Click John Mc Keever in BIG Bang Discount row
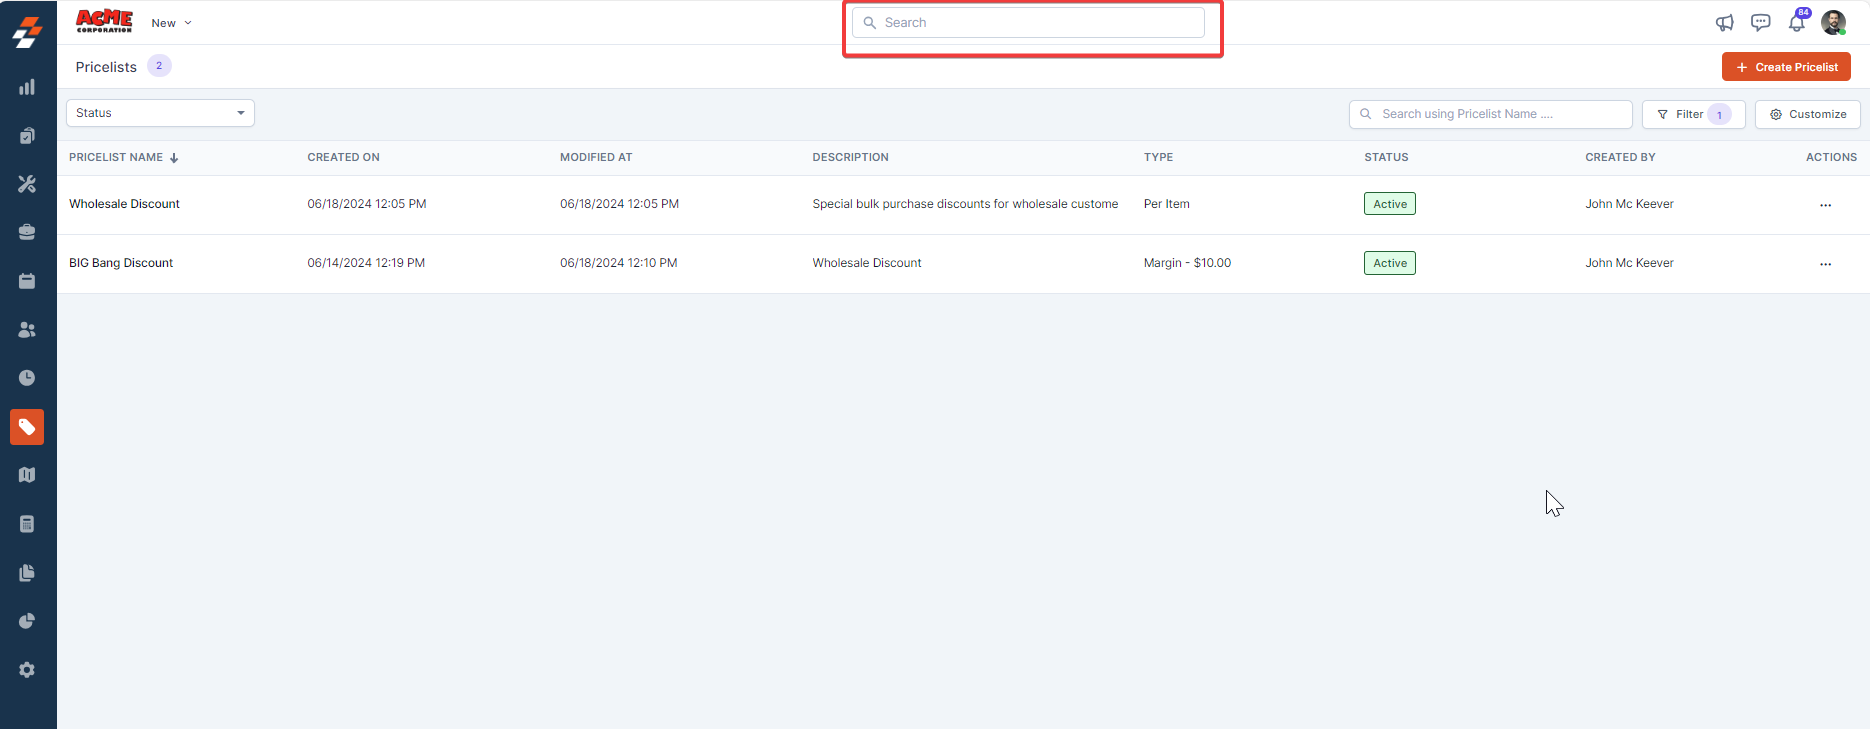Screen dimensions: 1870x729 click(1629, 263)
